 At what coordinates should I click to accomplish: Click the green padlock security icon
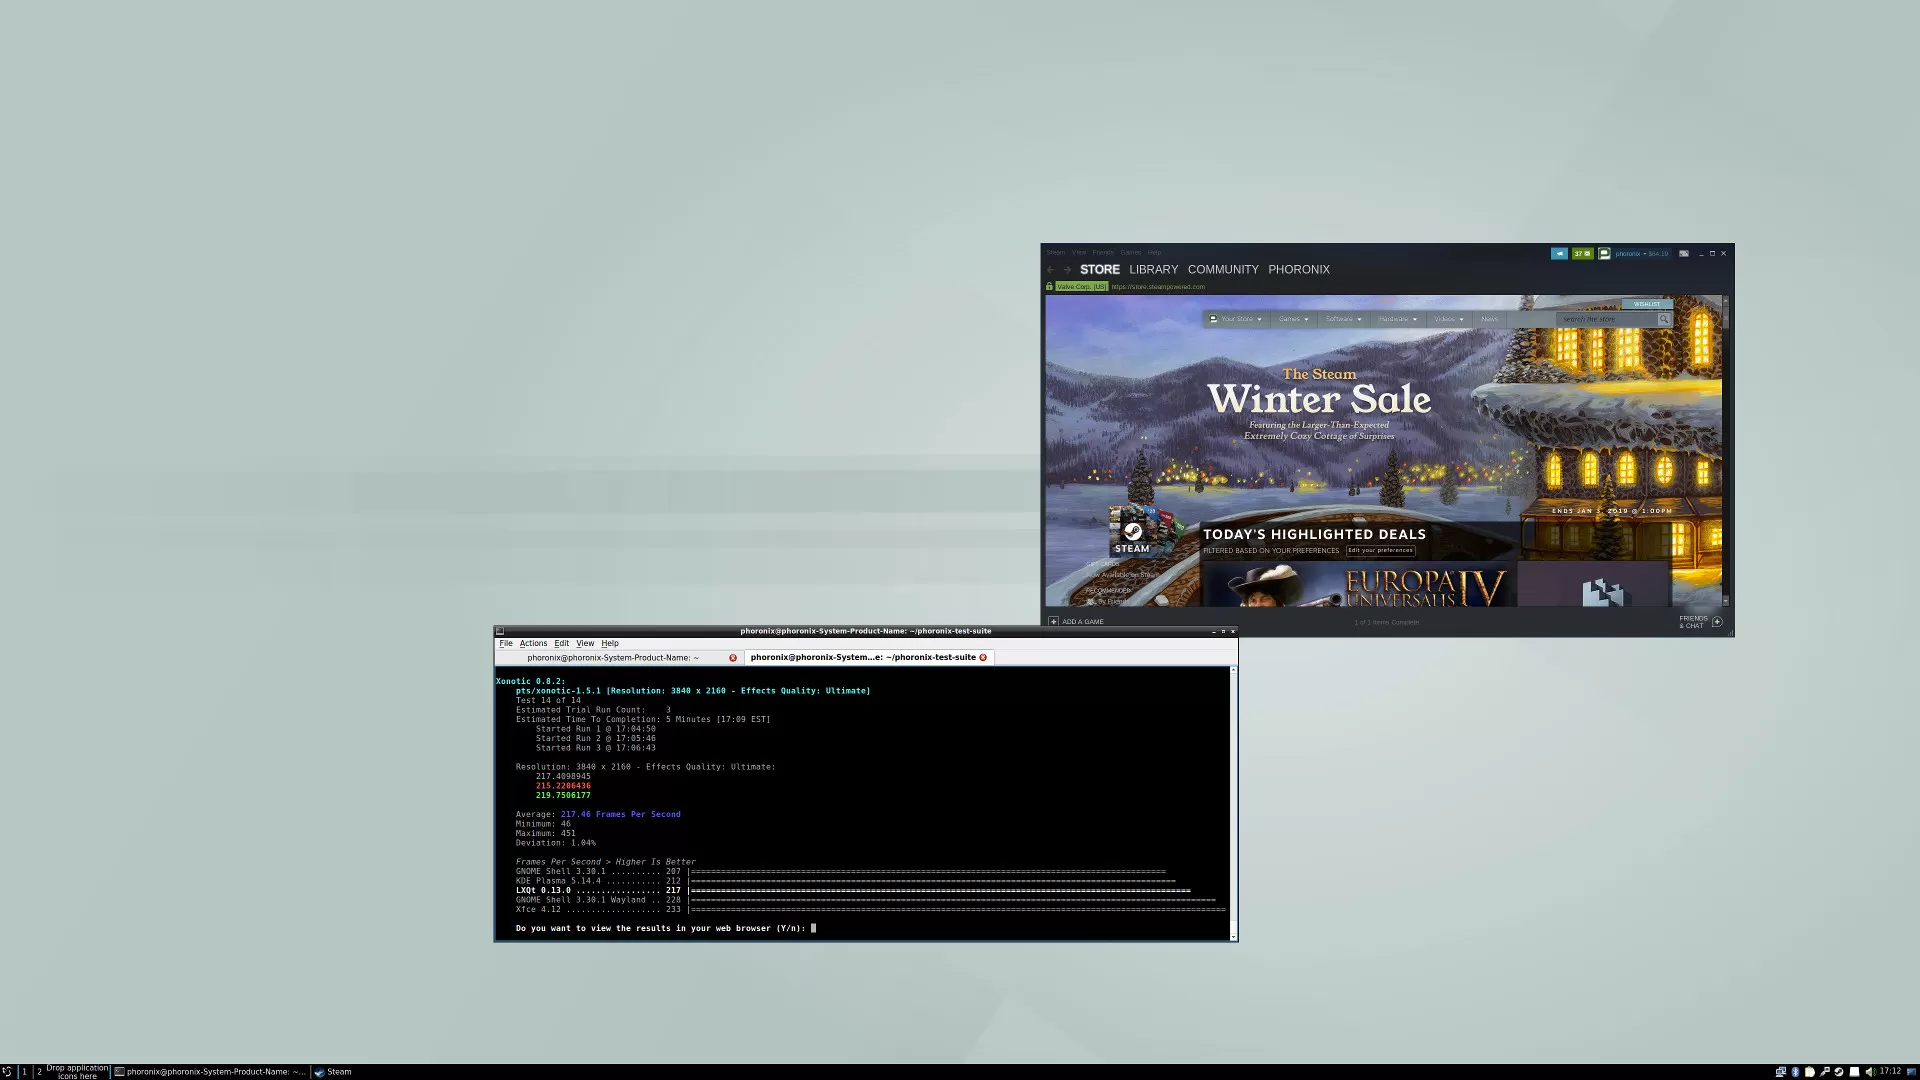pos(1049,287)
